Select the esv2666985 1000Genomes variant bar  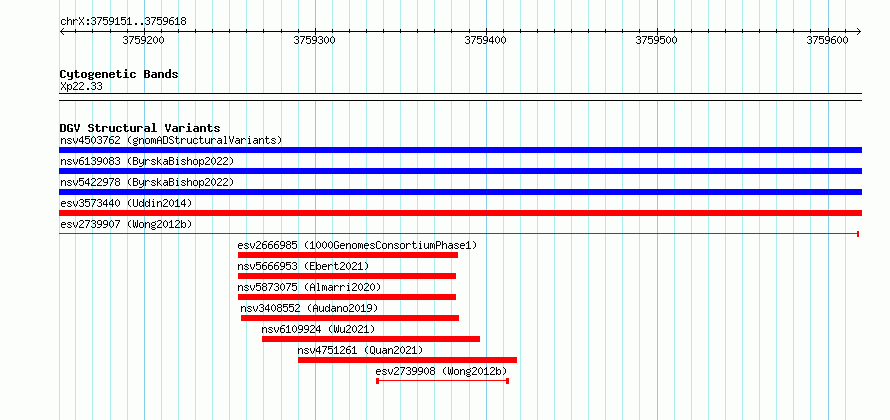[x=348, y=255]
